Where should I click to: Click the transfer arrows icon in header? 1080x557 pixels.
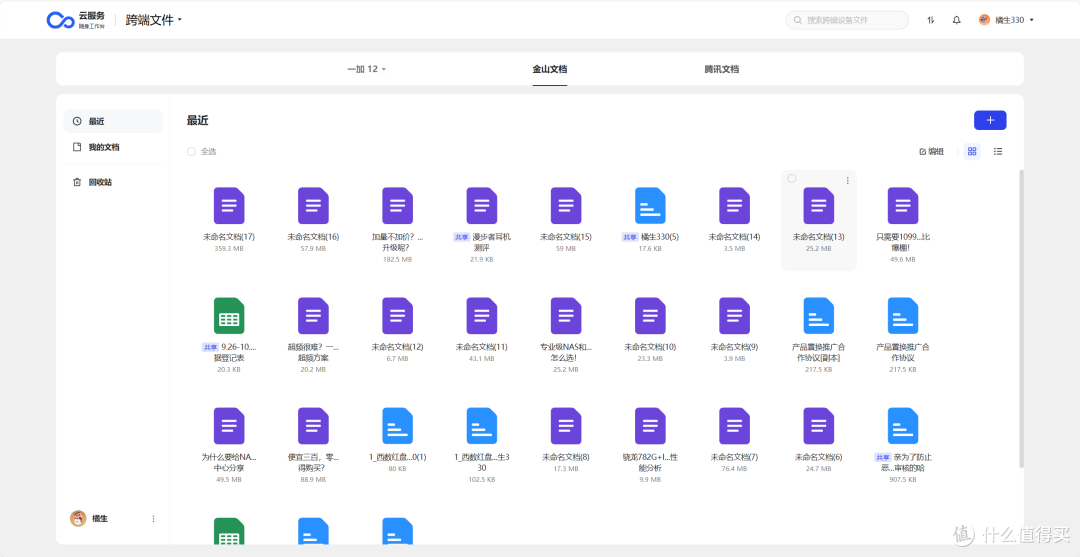pyautogui.click(x=931, y=20)
